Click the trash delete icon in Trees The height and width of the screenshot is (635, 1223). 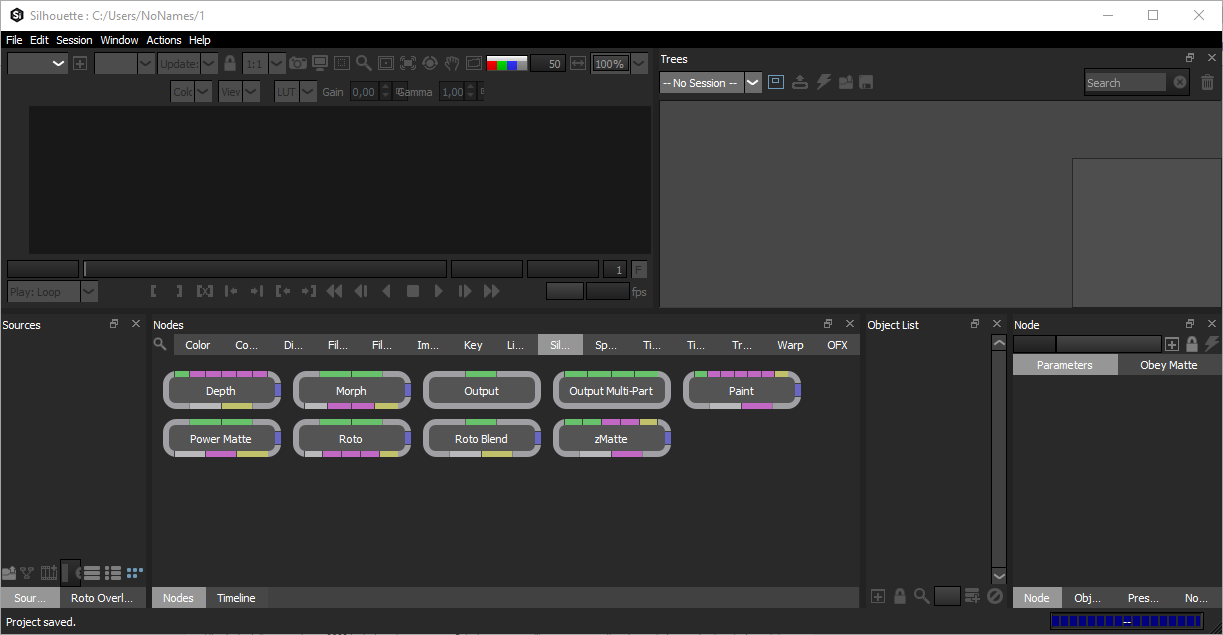[1207, 82]
